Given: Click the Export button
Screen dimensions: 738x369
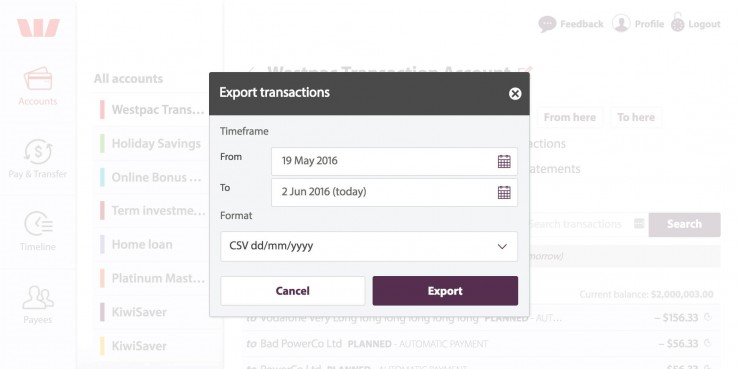Looking at the screenshot, I should 445,291.
